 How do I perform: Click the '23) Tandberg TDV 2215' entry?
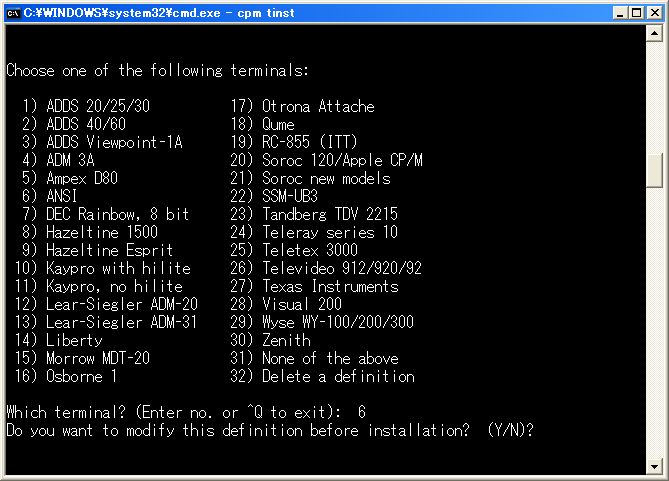pos(314,214)
